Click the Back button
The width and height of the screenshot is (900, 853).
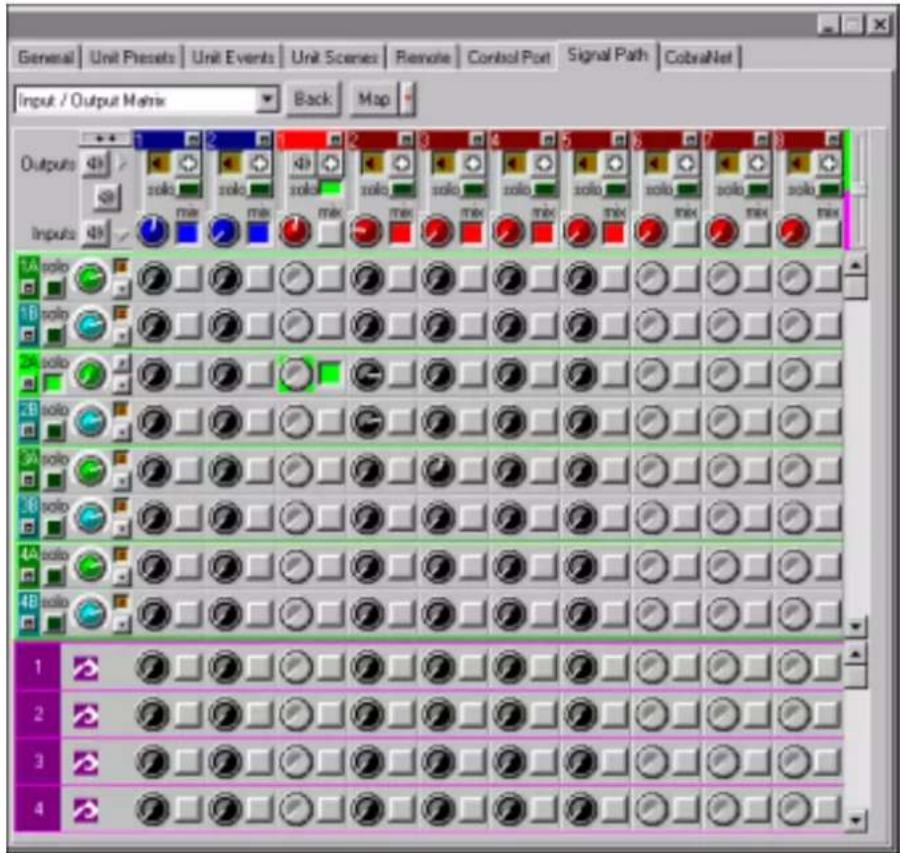pyautogui.click(x=313, y=99)
